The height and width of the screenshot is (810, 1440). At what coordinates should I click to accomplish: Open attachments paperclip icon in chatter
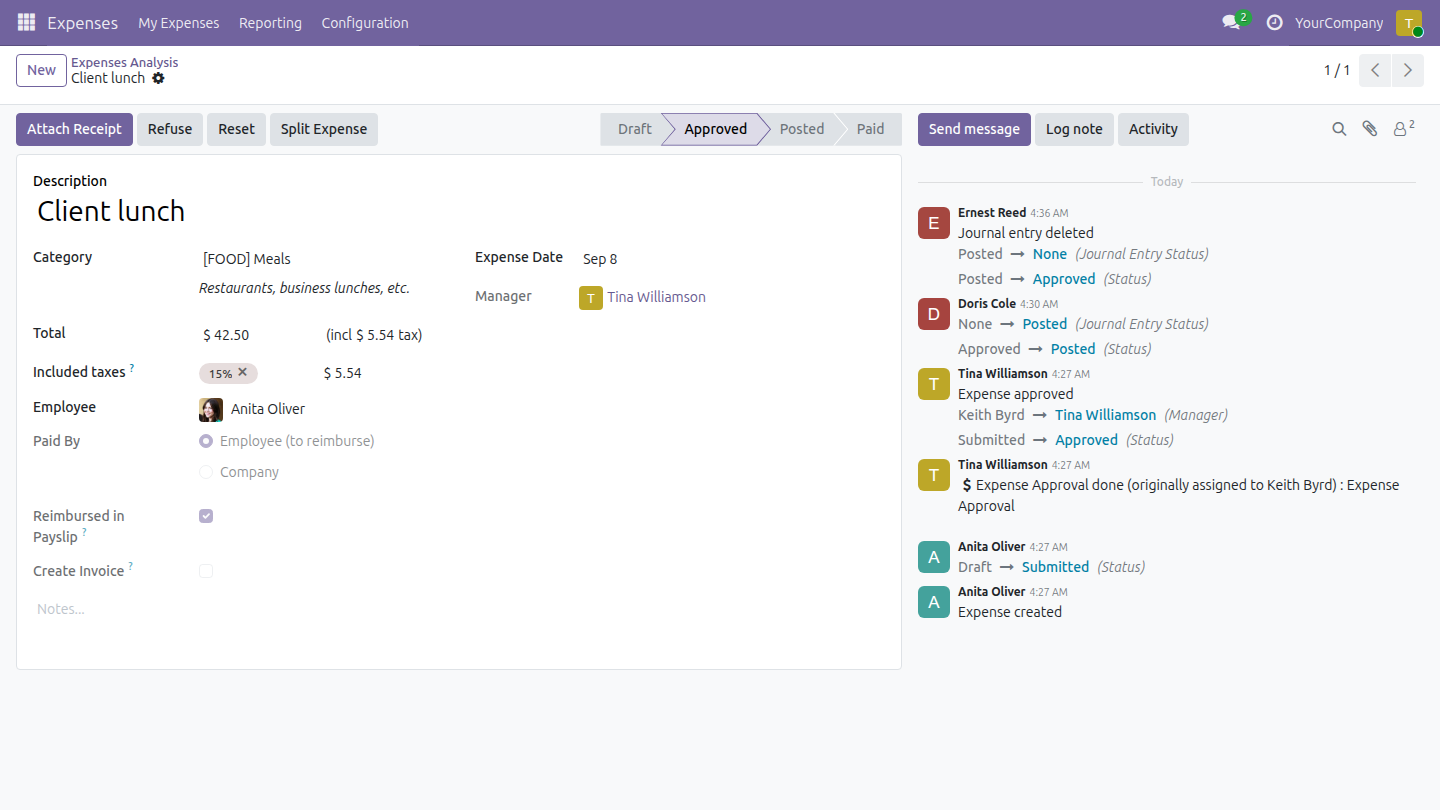tap(1370, 129)
